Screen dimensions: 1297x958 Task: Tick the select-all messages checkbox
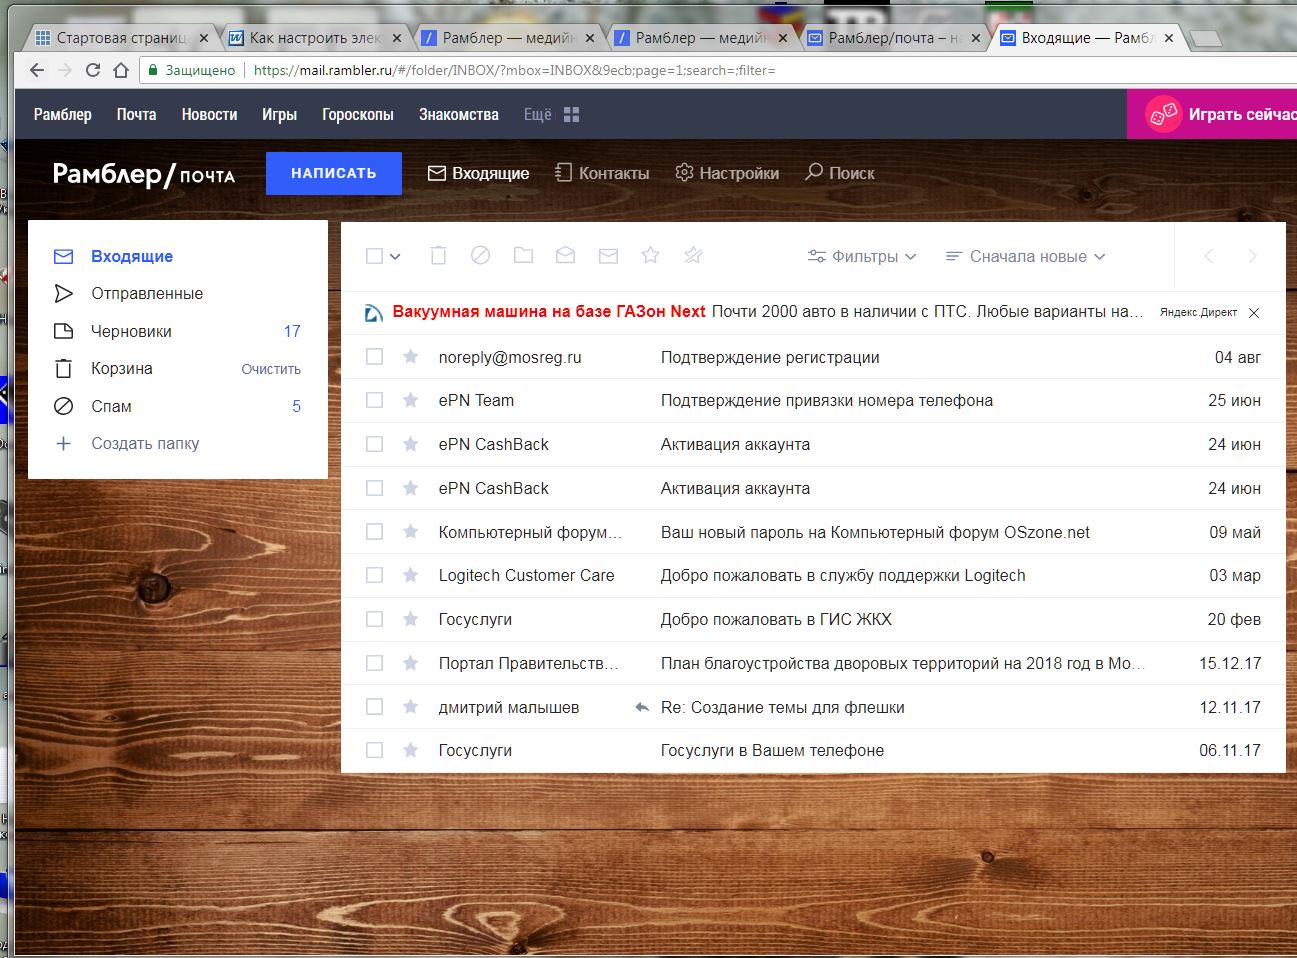(374, 256)
